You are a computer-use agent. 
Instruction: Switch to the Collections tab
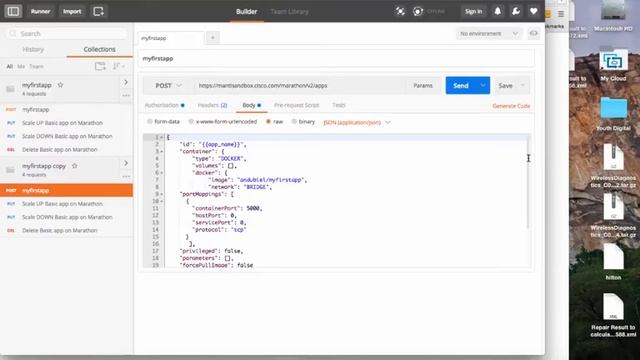click(99, 49)
